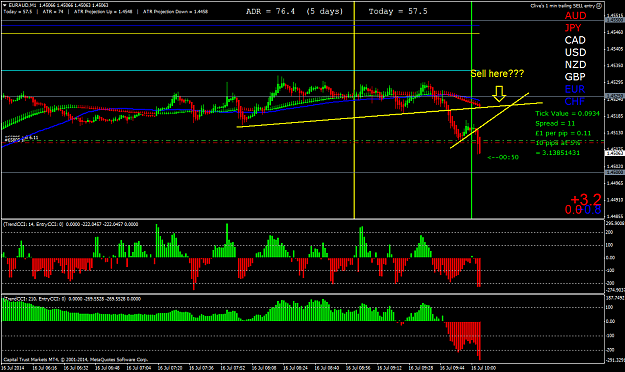Viewport: 625px width, 372px height.
Task: Click the "(5 days)" label
Action: [324, 11]
